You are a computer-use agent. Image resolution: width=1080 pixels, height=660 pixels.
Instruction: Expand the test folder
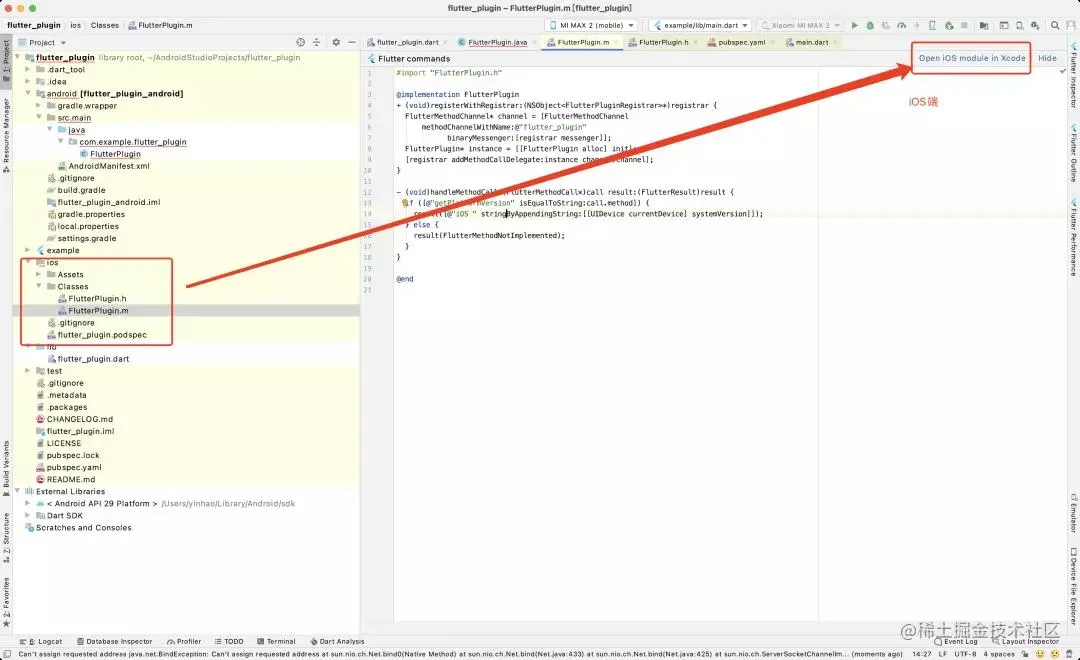(28, 371)
